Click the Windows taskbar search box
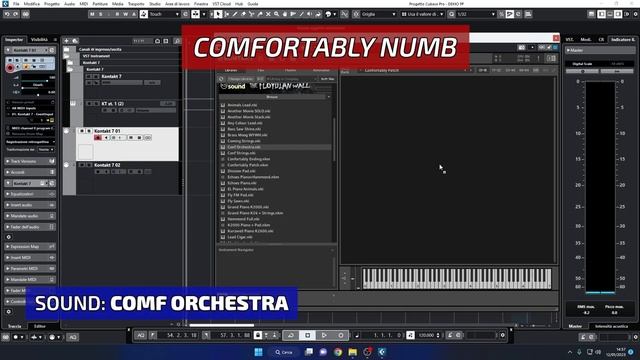 pyautogui.click(x=283, y=352)
